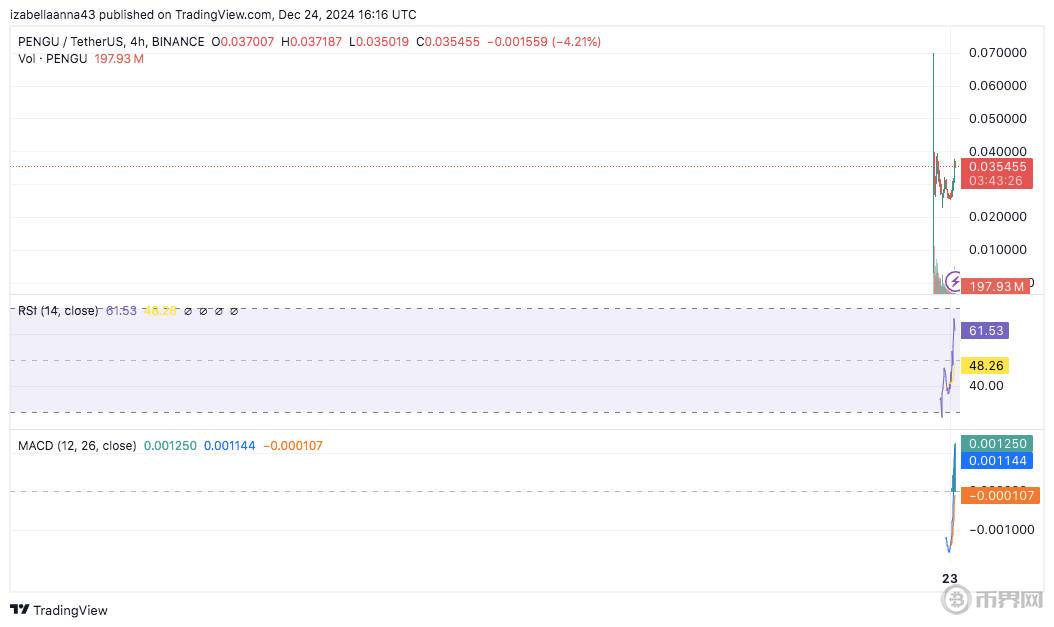1054x627 pixels.
Task: Click the purple lightning bolt icon
Action: click(x=953, y=281)
